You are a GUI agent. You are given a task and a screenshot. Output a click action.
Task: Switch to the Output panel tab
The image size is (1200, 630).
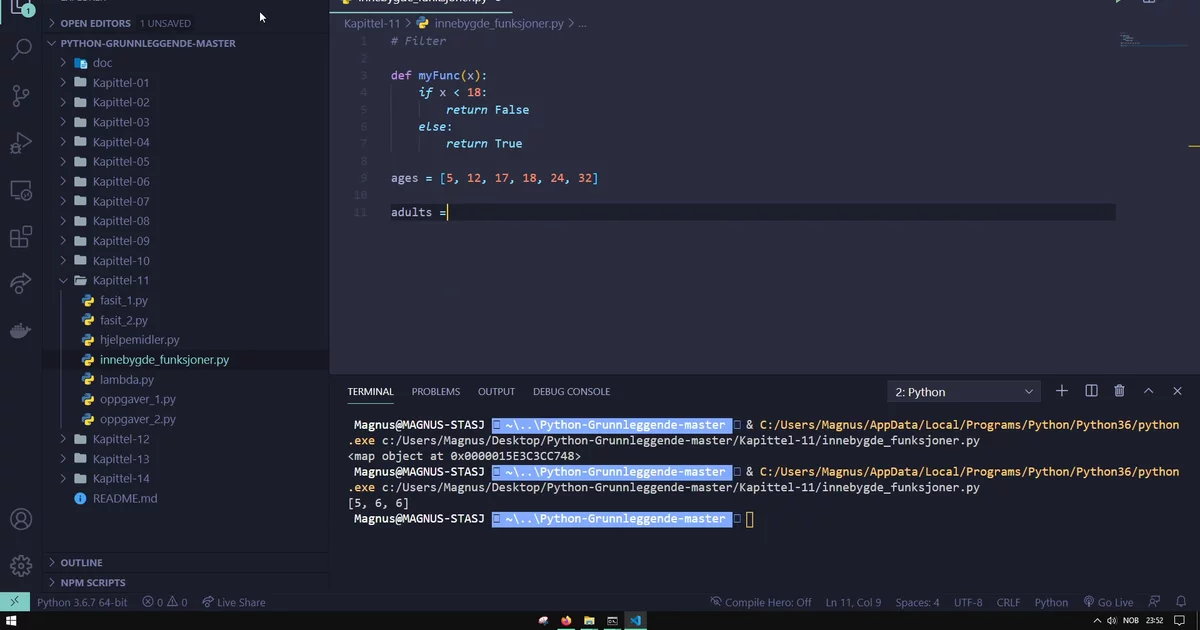tap(496, 391)
